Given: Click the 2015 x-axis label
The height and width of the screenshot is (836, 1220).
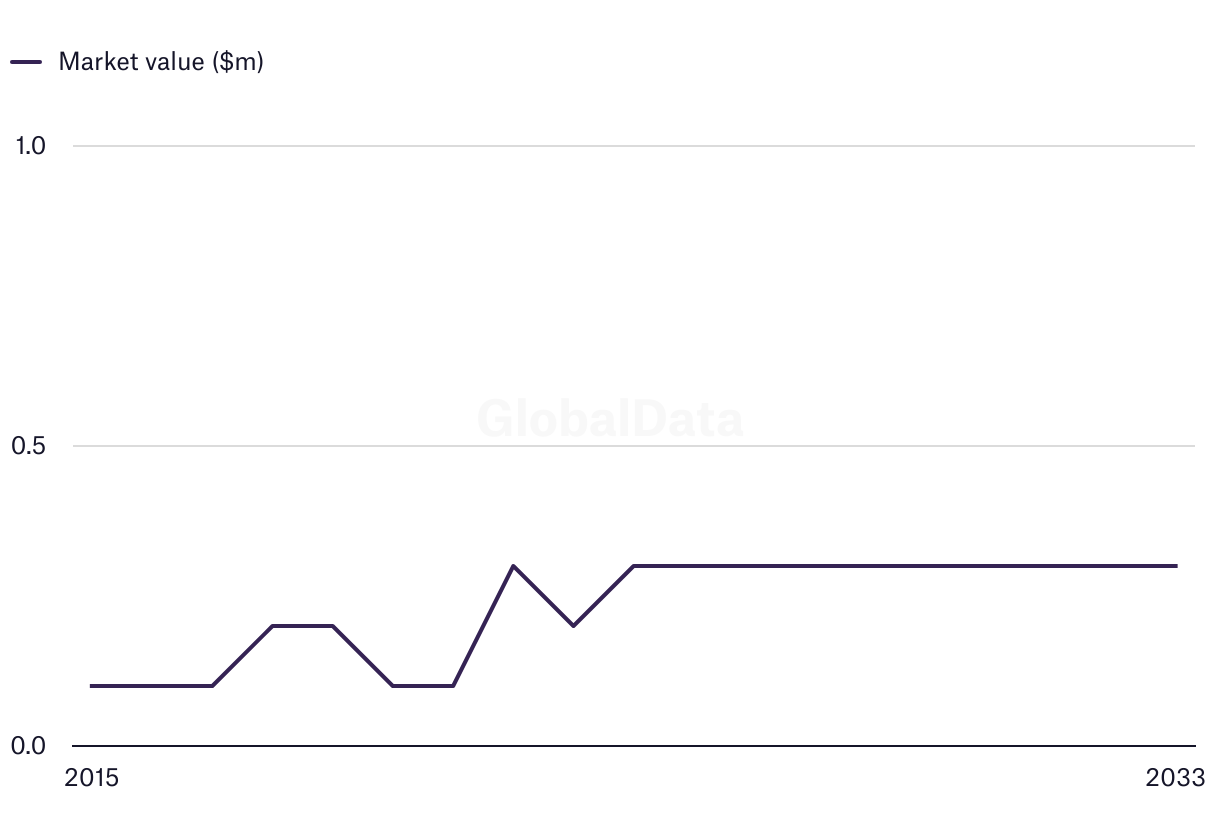Looking at the screenshot, I should tap(91, 778).
